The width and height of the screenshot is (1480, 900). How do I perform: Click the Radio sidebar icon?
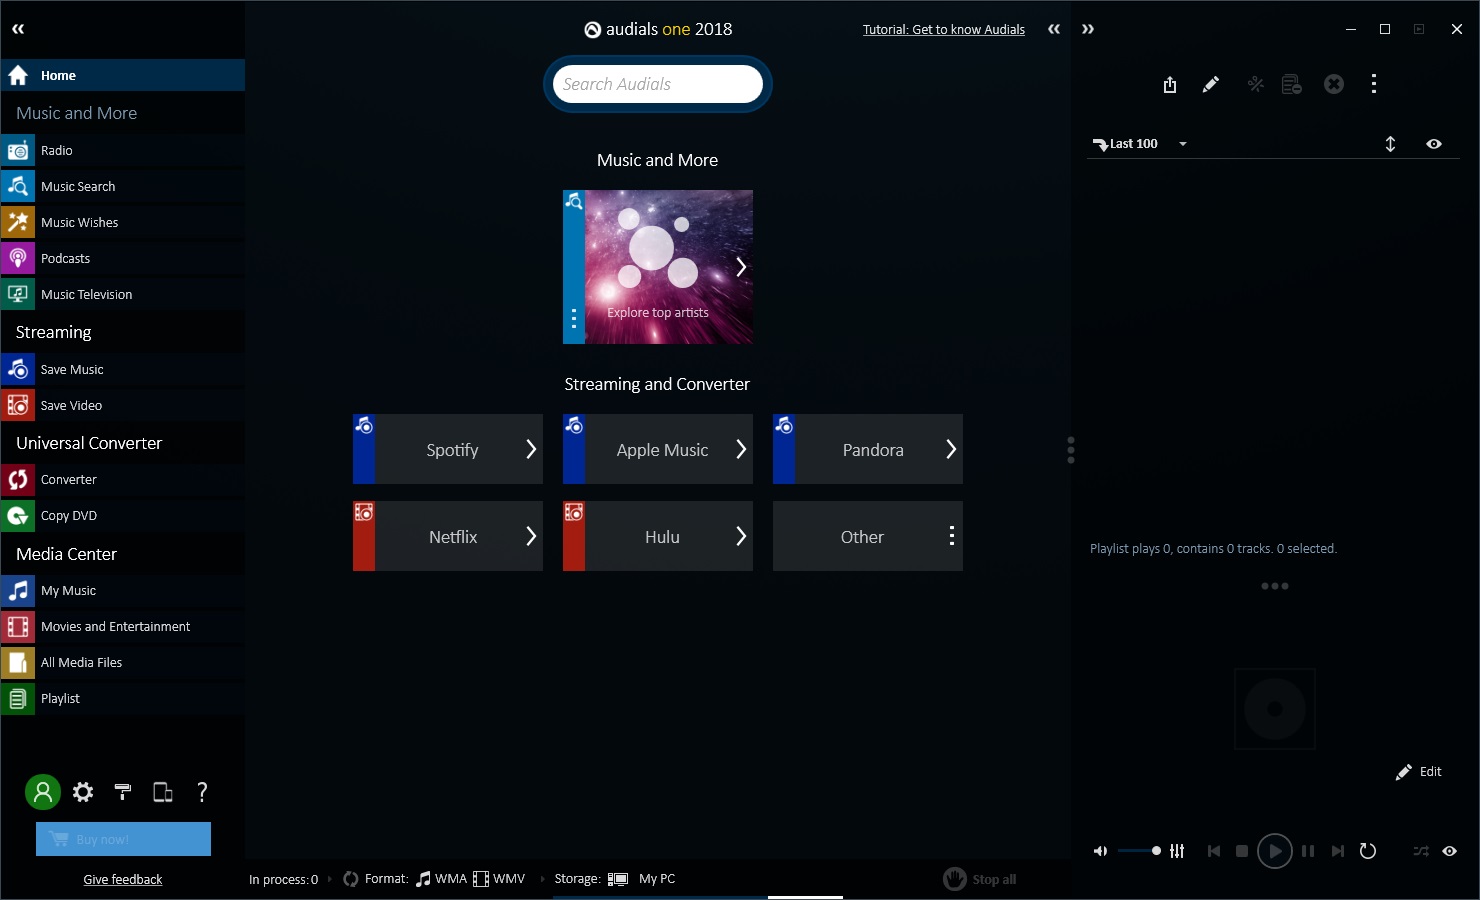point(18,151)
